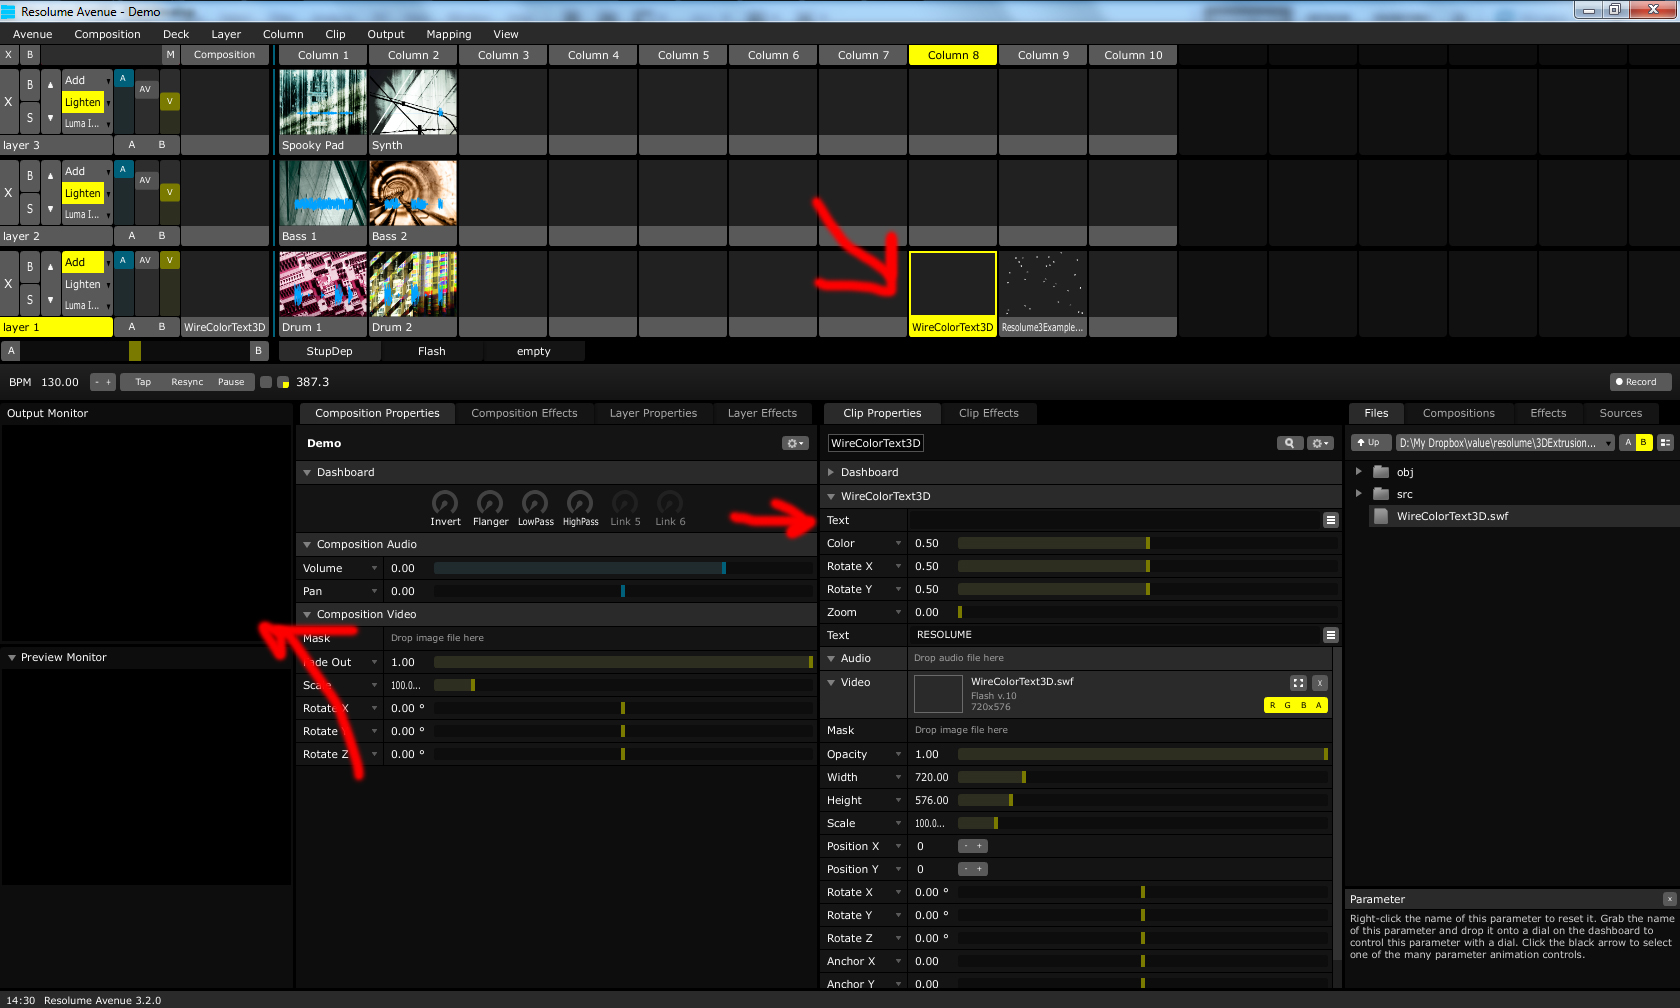Switch the file browser to list view
1680x1008 pixels.
point(1665,443)
